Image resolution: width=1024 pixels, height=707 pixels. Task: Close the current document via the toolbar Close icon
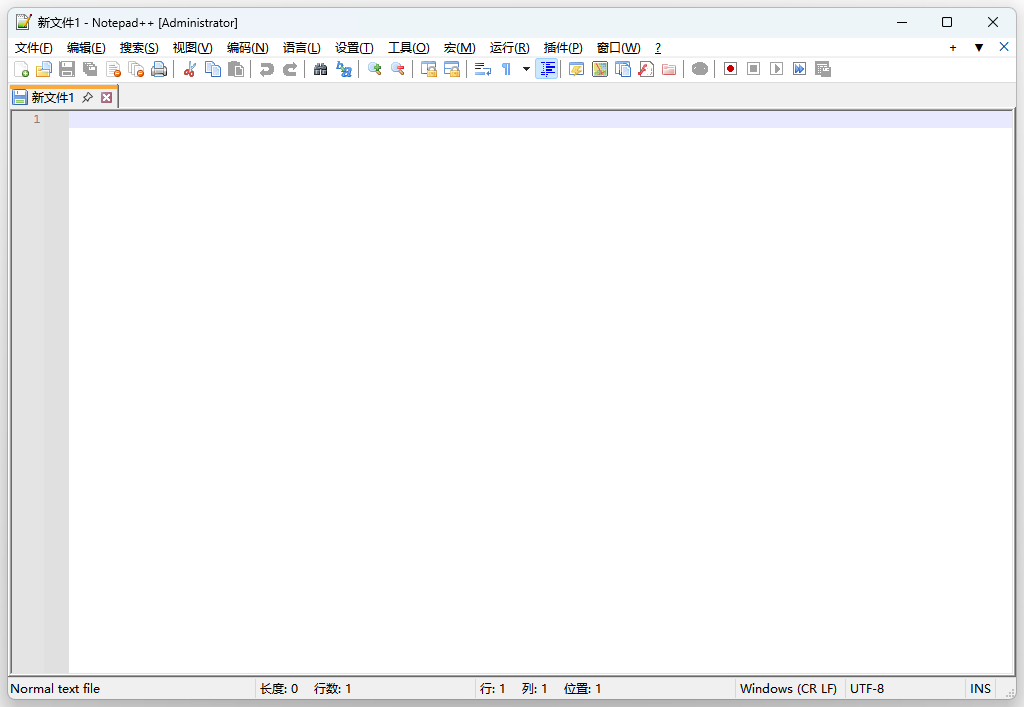coord(113,69)
